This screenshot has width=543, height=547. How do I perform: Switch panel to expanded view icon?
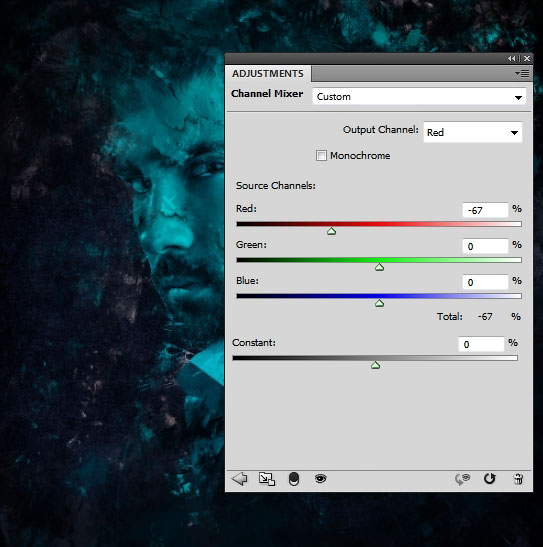267,479
